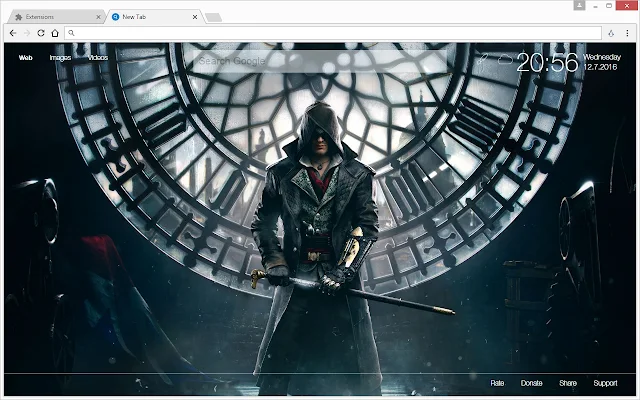Switch to Images search mode
The width and height of the screenshot is (640, 400).
click(60, 58)
